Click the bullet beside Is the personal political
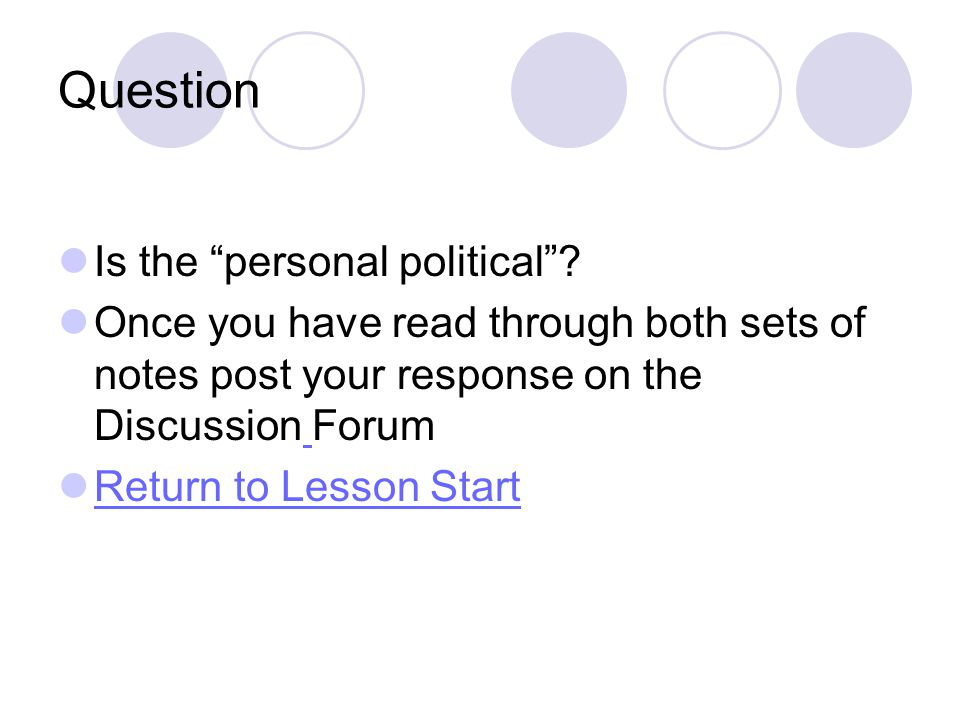Viewport: 960px width, 720px height. 74,260
